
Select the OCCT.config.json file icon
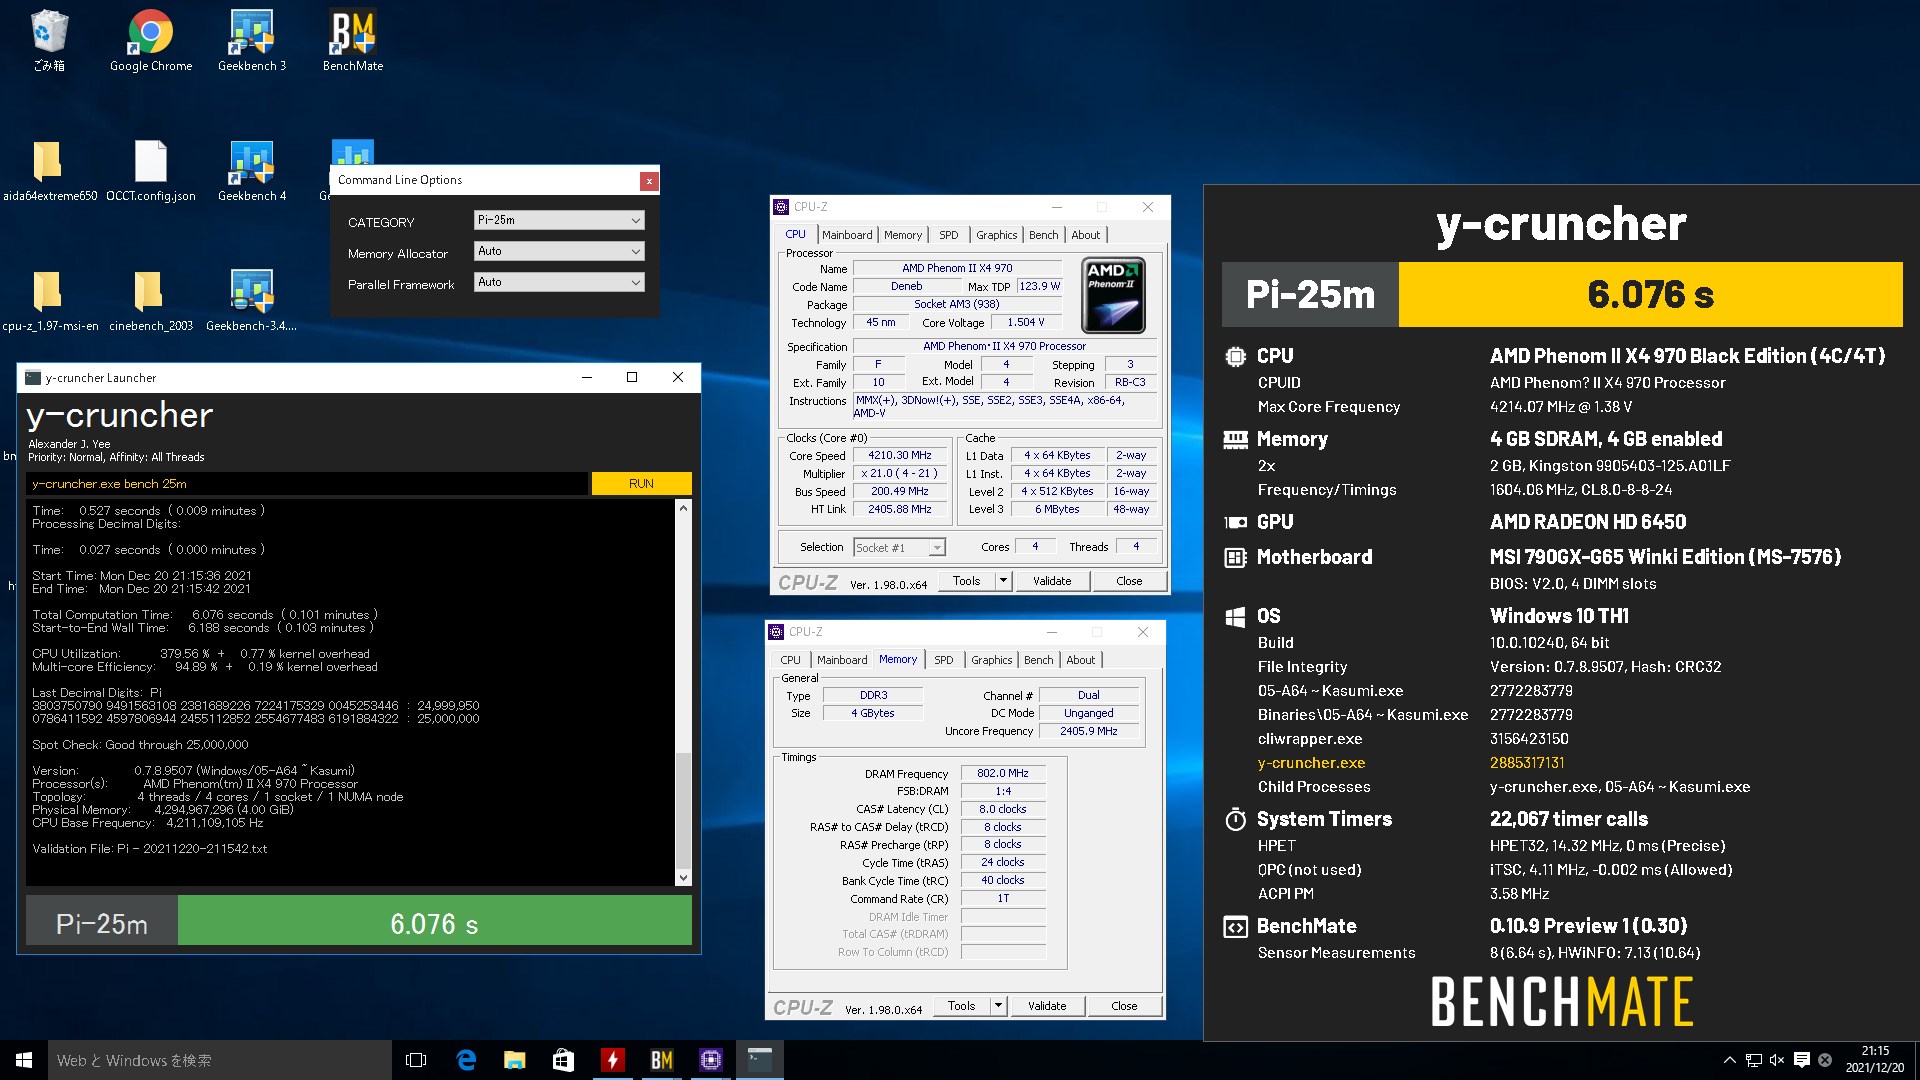point(151,170)
